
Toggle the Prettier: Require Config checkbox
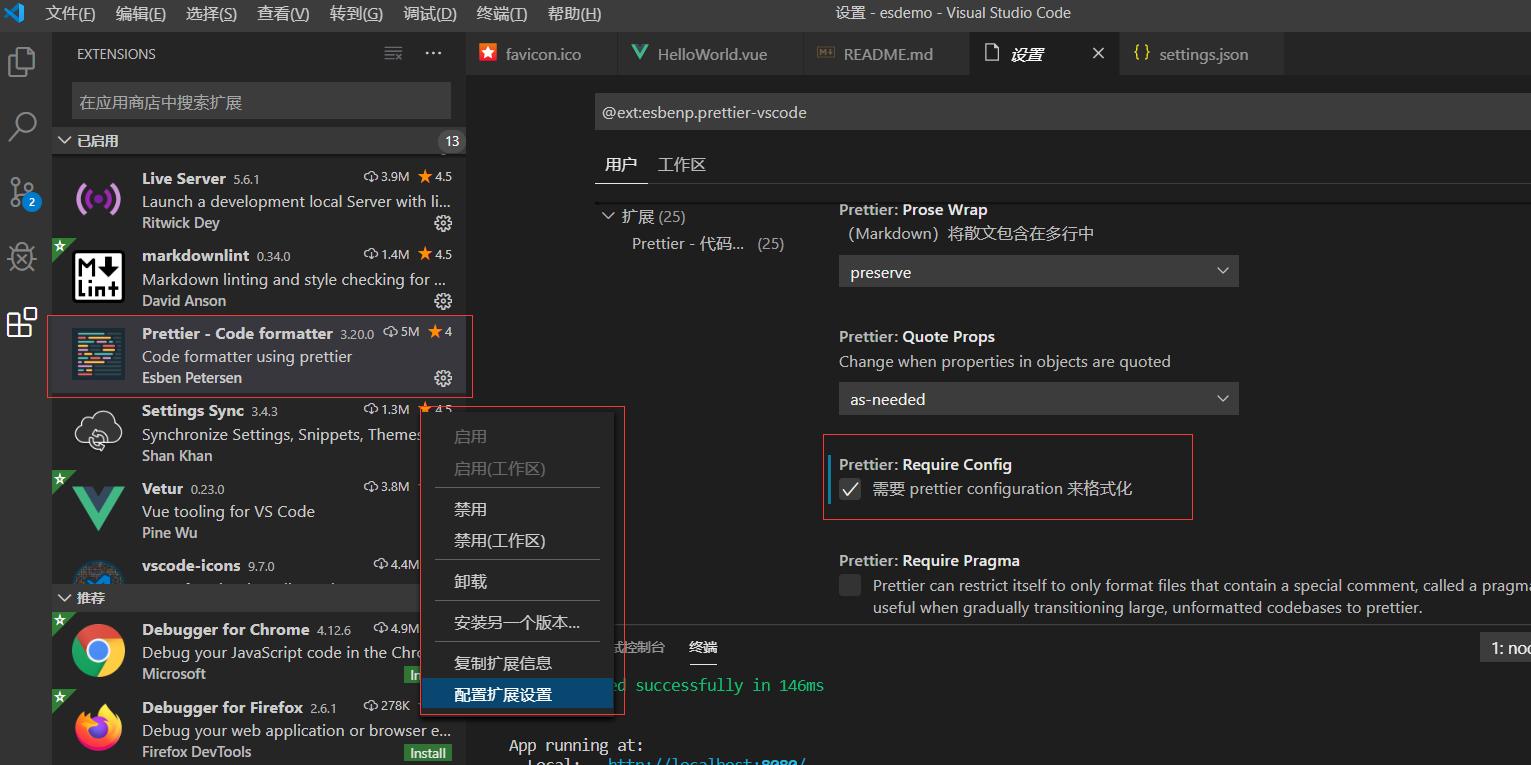coord(850,489)
